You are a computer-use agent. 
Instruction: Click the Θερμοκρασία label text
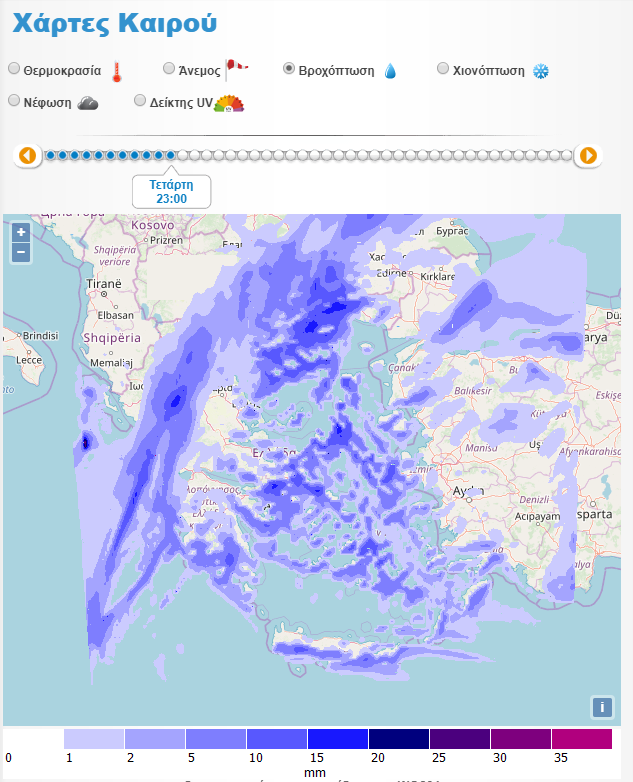click(x=62, y=71)
